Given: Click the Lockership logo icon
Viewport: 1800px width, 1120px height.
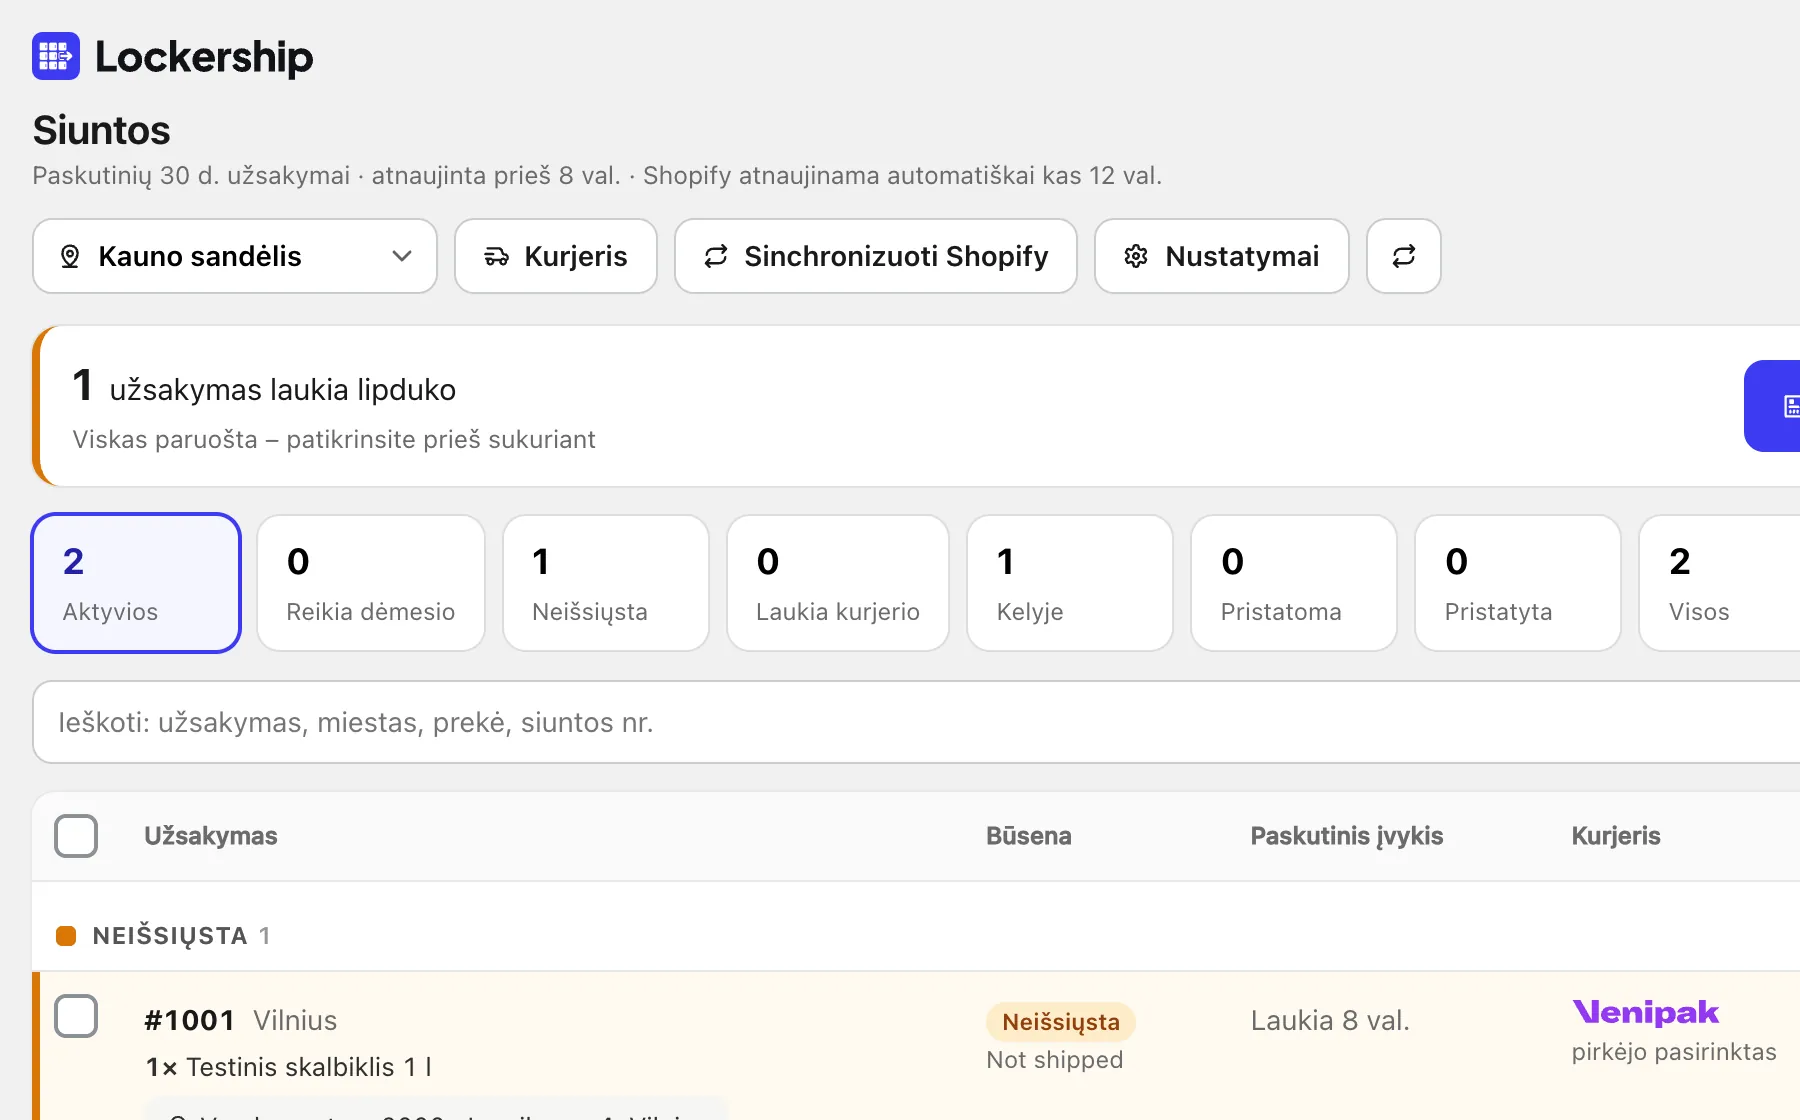Looking at the screenshot, I should coord(56,56).
